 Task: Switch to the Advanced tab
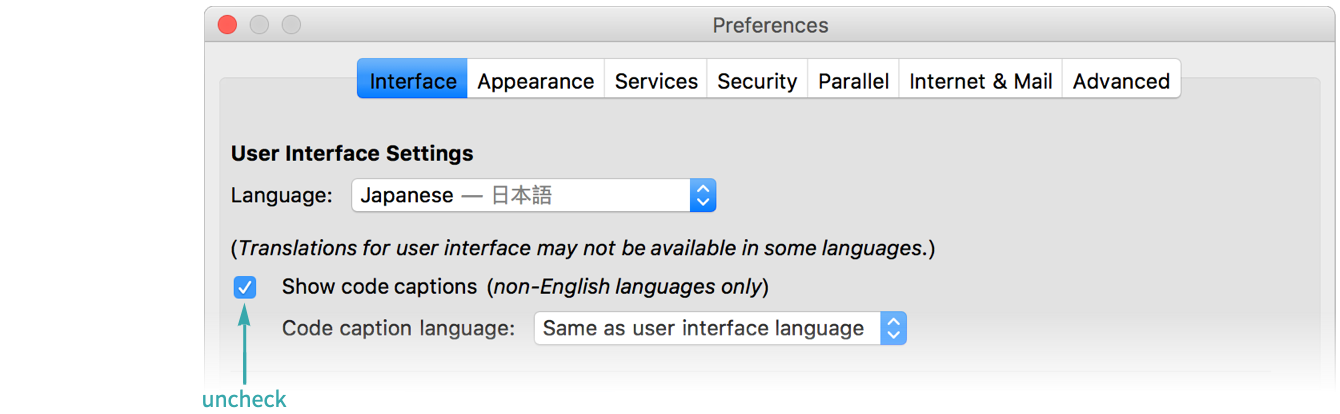[1121, 81]
